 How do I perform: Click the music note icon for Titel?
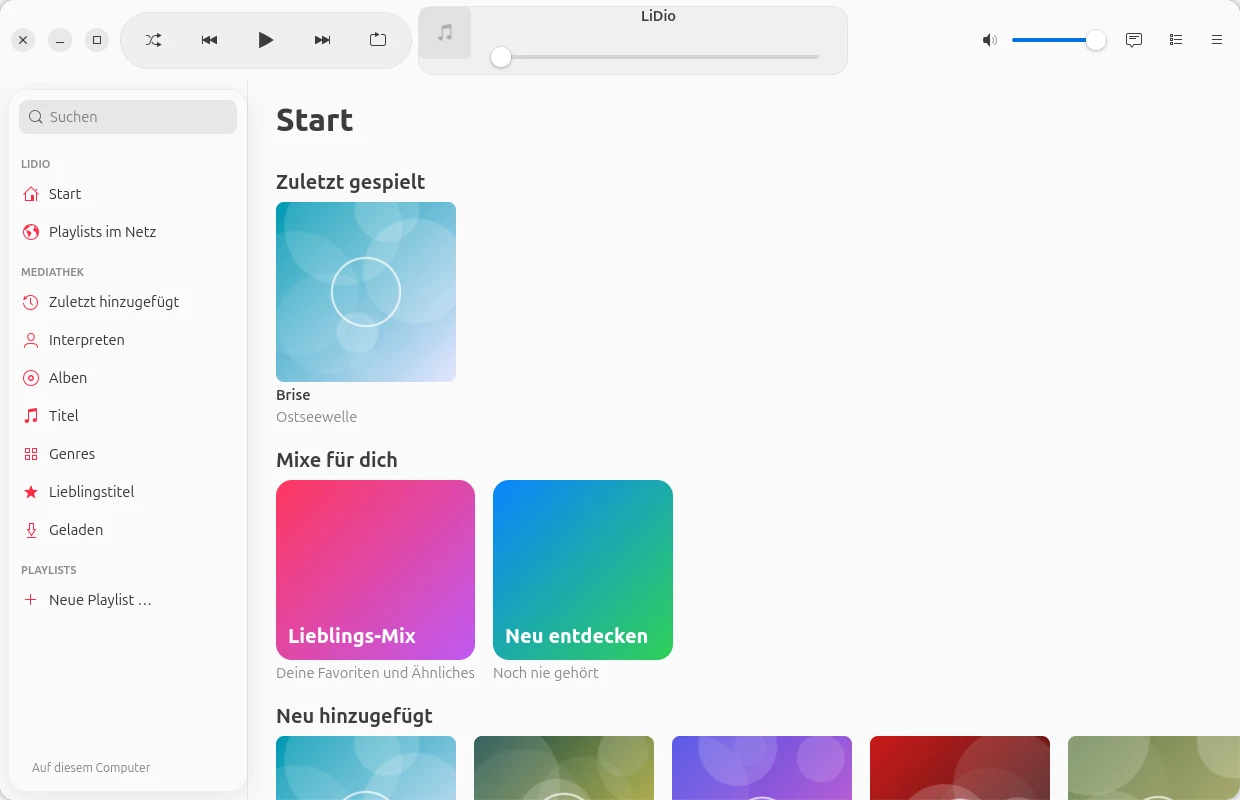[31, 416]
